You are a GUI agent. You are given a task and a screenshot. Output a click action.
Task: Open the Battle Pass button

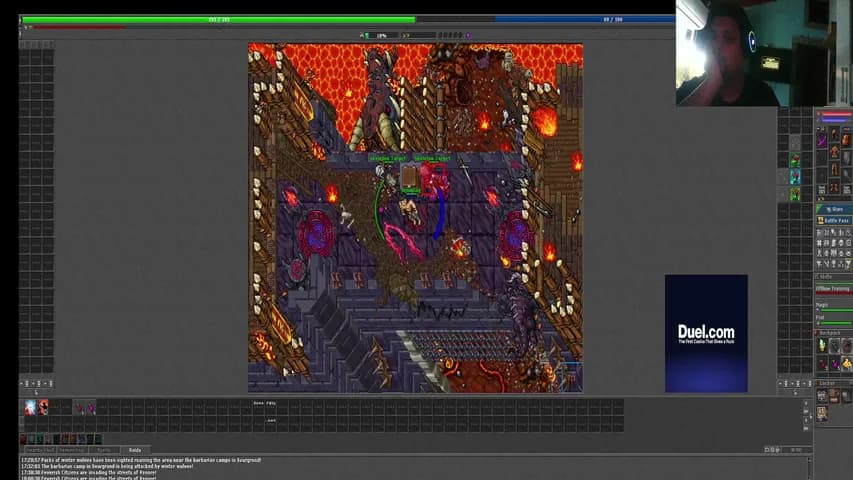coord(834,220)
